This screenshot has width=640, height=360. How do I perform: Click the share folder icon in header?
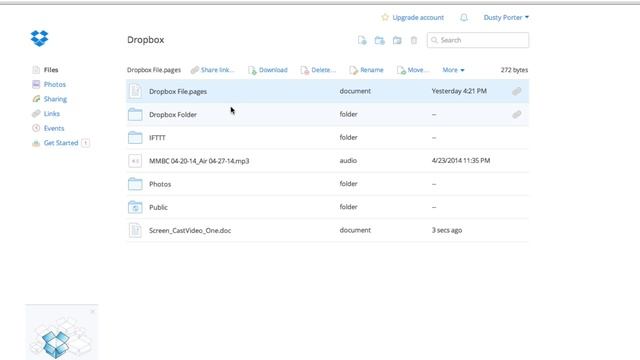point(397,40)
